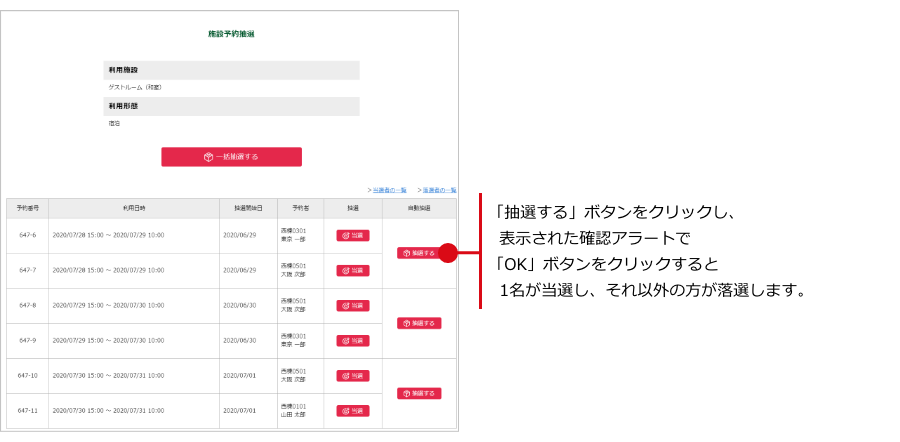Click the 予約者 column header
Viewport: 900px width, 442px height.
[x=300, y=208]
